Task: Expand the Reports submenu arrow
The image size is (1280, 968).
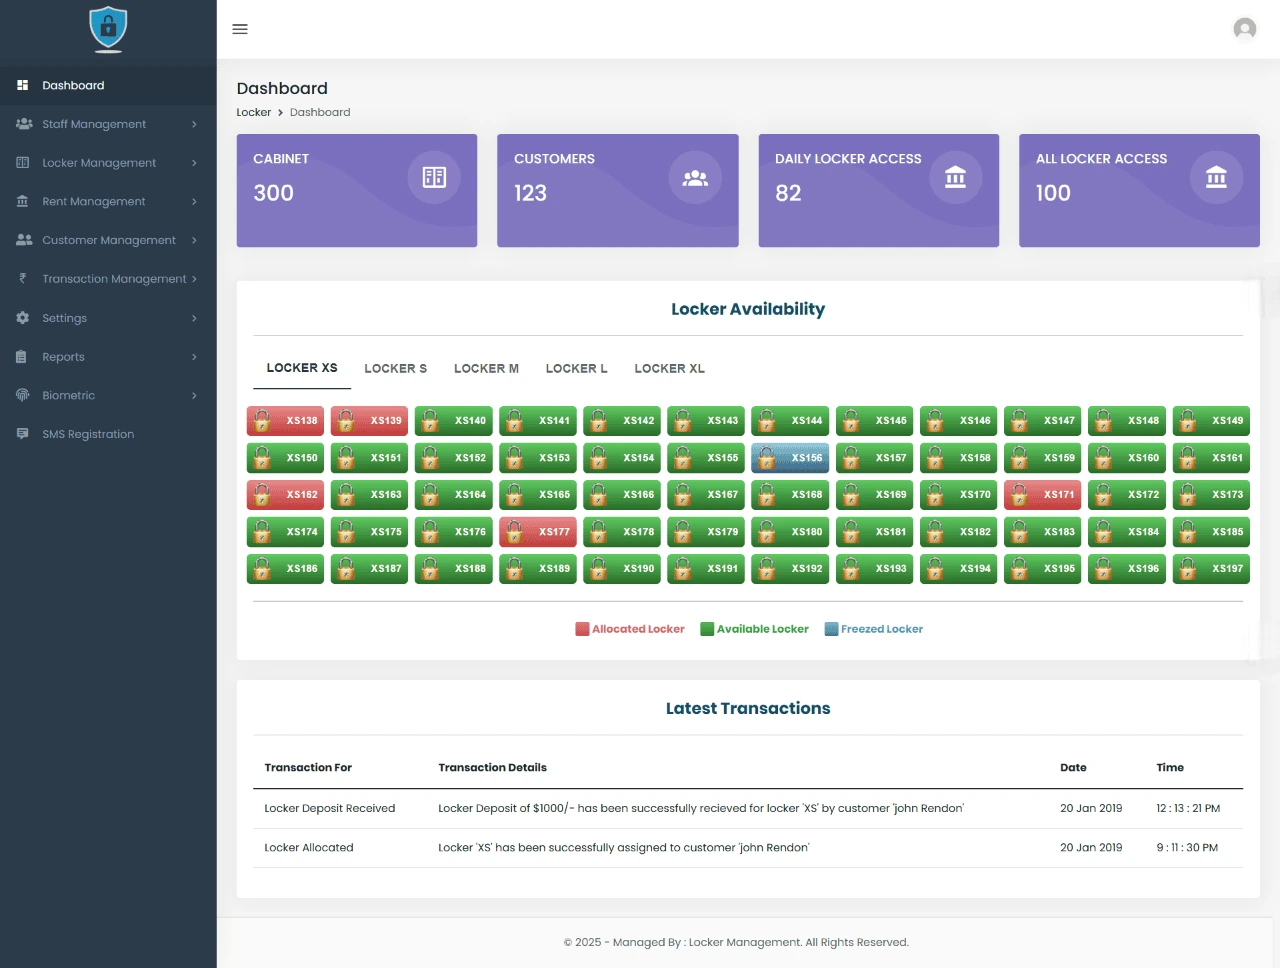Action: coord(194,357)
